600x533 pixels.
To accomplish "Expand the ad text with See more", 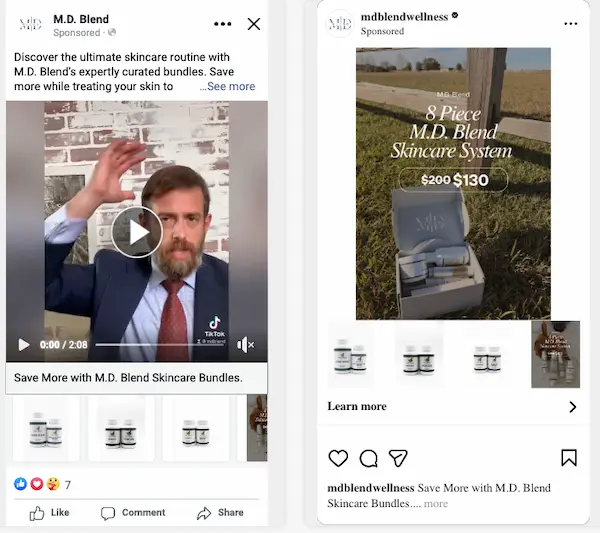I will tap(227, 86).
